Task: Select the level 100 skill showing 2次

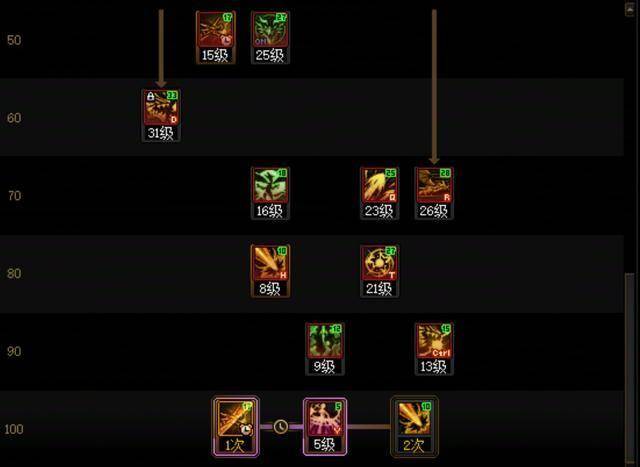Action: pyautogui.click(x=415, y=426)
